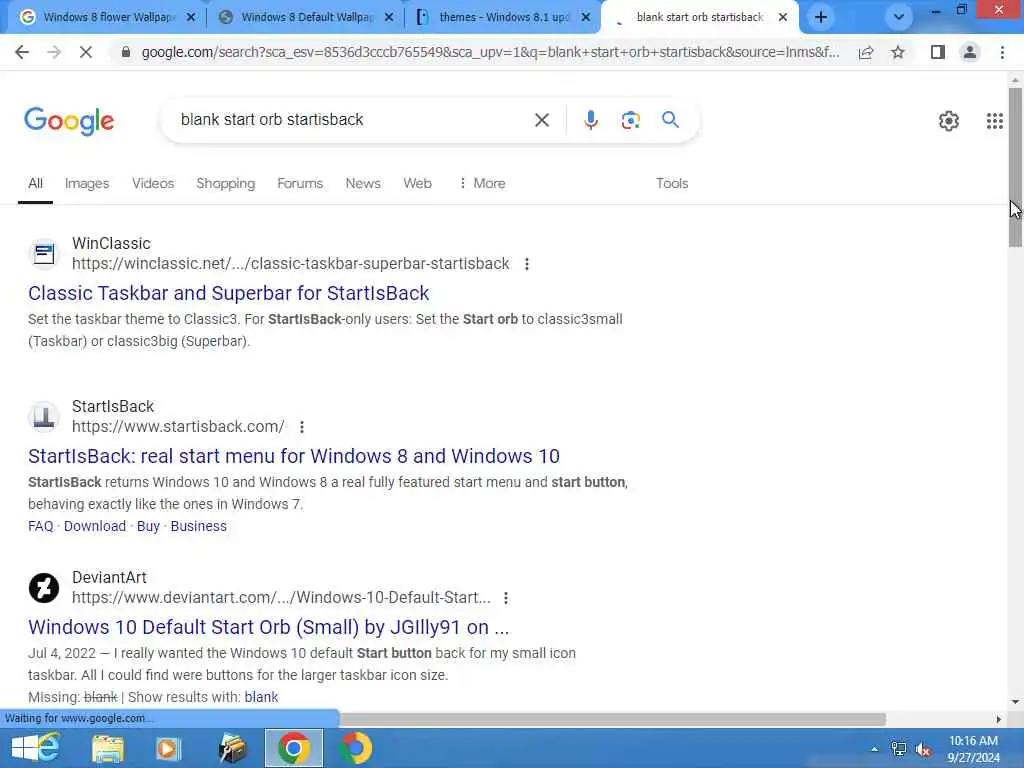The width and height of the screenshot is (1024, 768).
Task: Start voice search with microphone
Action: pyautogui.click(x=590, y=120)
